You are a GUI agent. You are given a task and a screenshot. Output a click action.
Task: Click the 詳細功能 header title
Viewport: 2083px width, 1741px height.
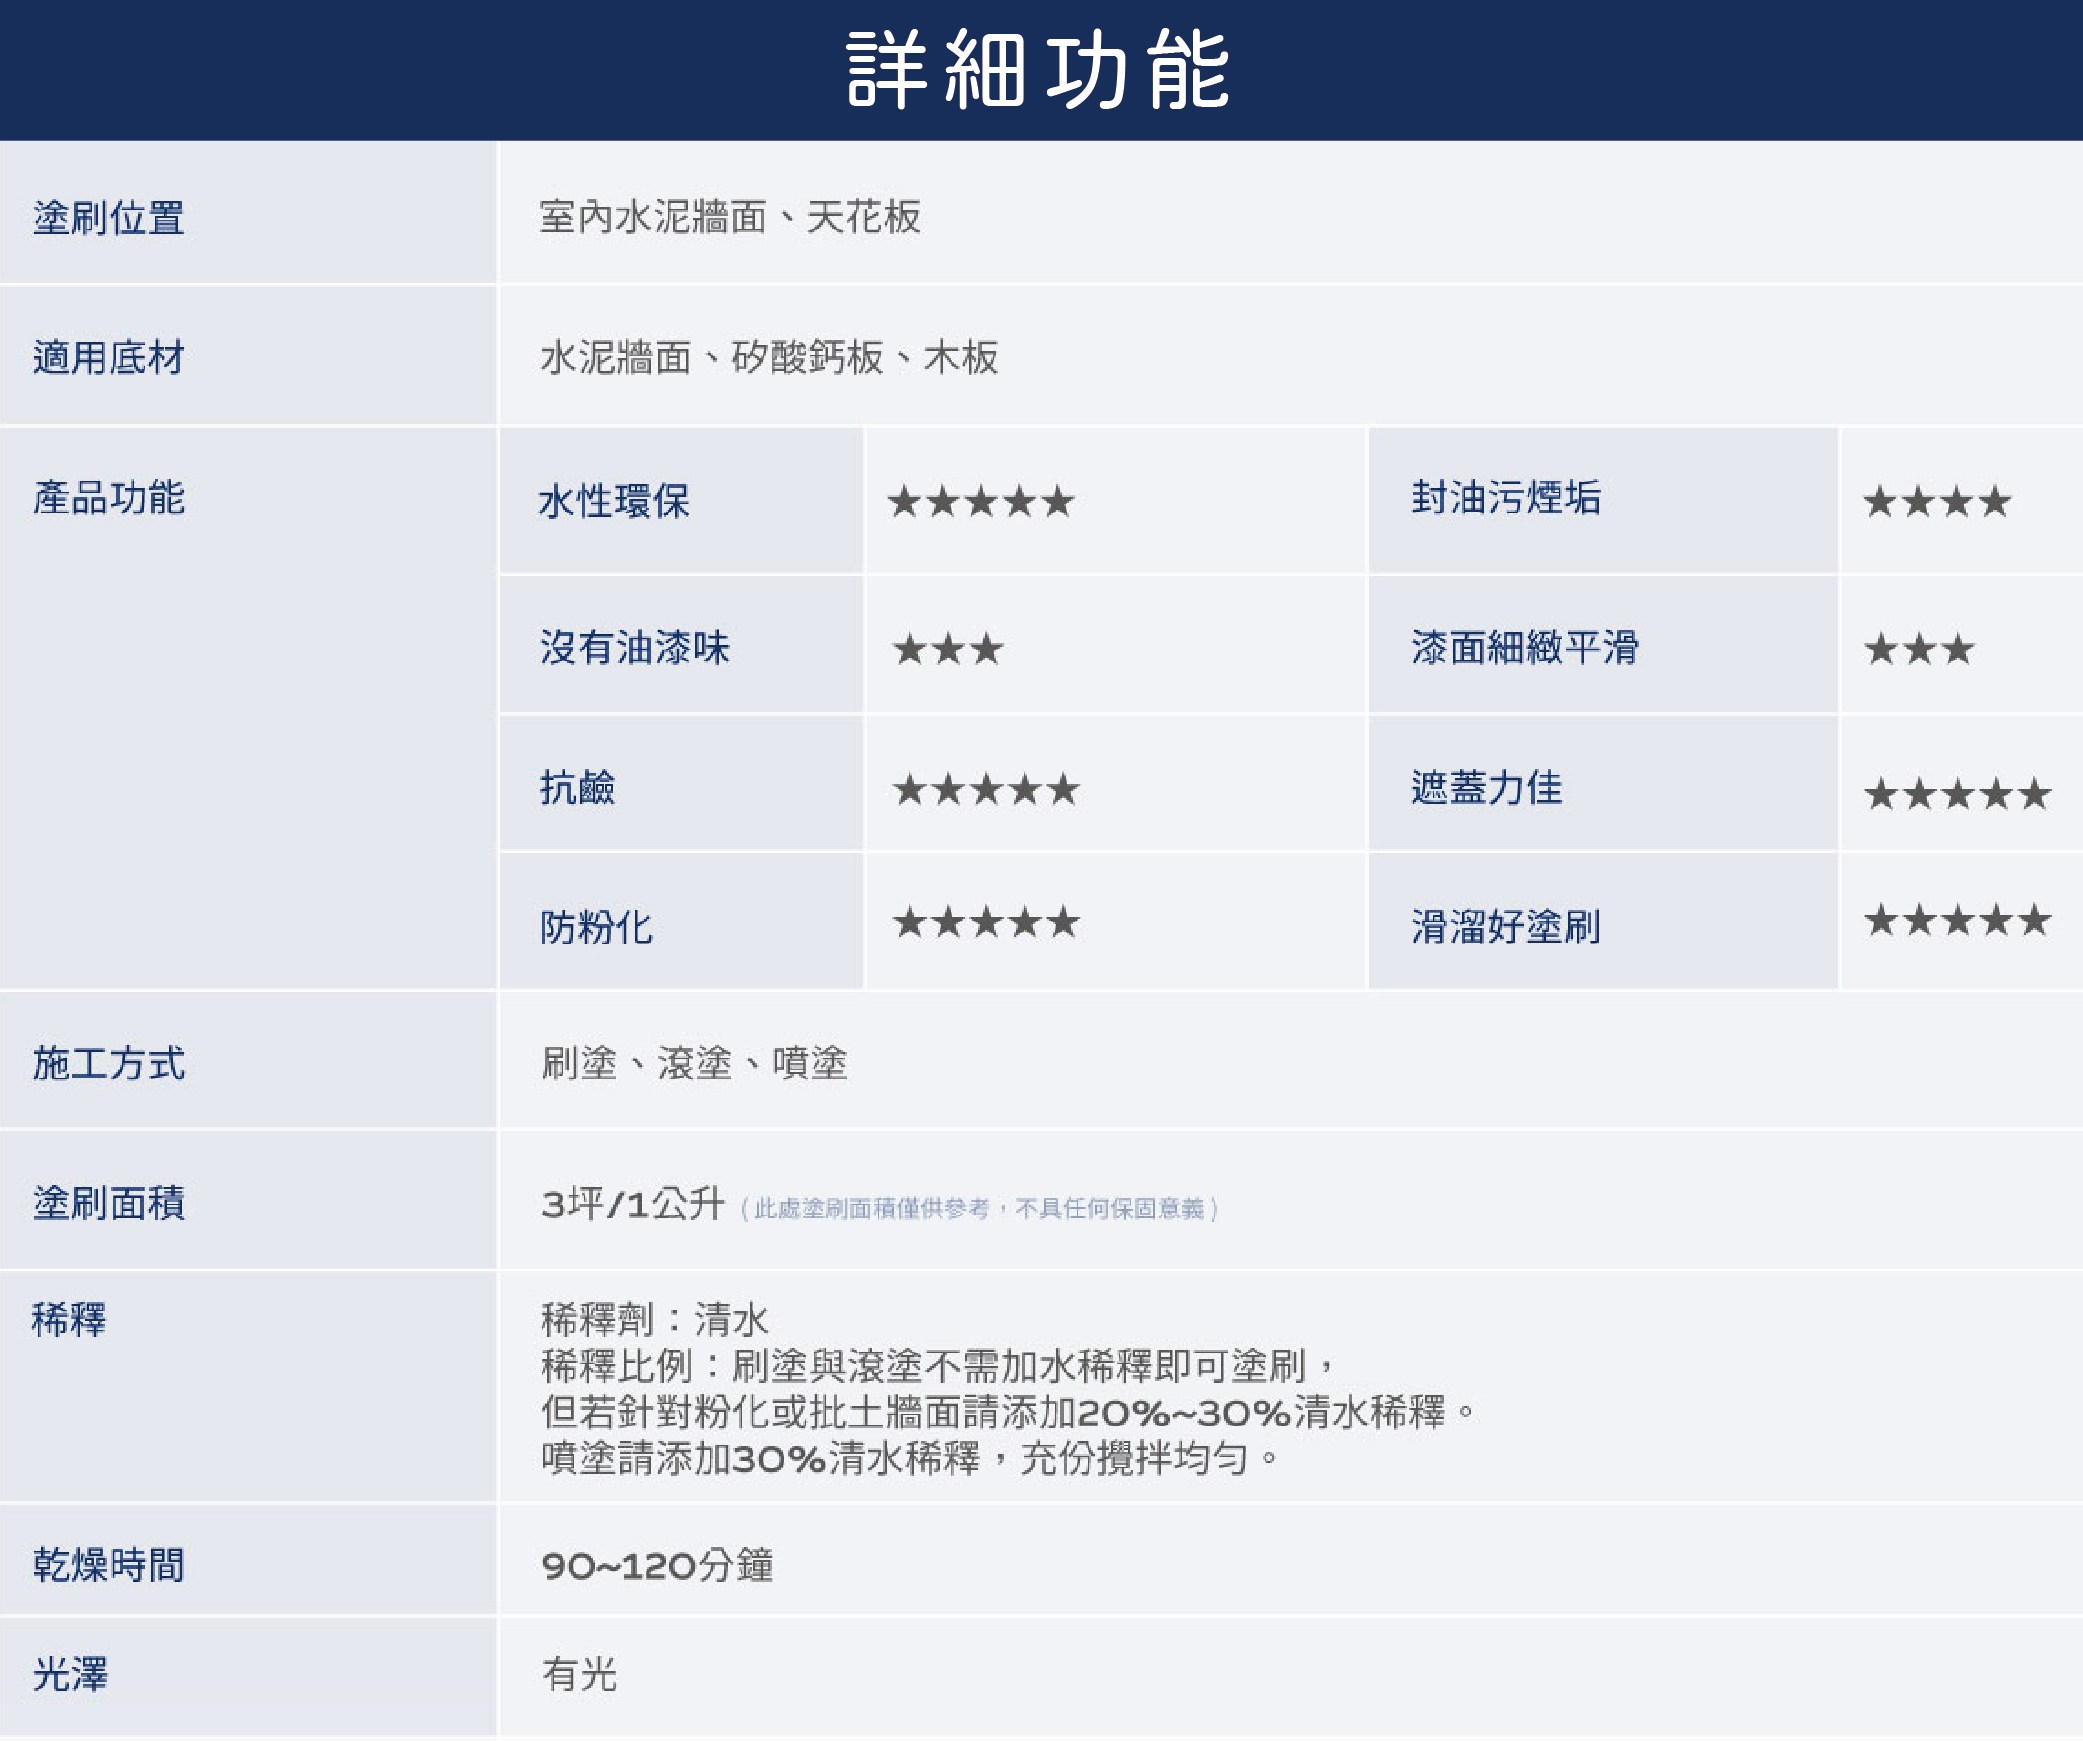(1038, 69)
